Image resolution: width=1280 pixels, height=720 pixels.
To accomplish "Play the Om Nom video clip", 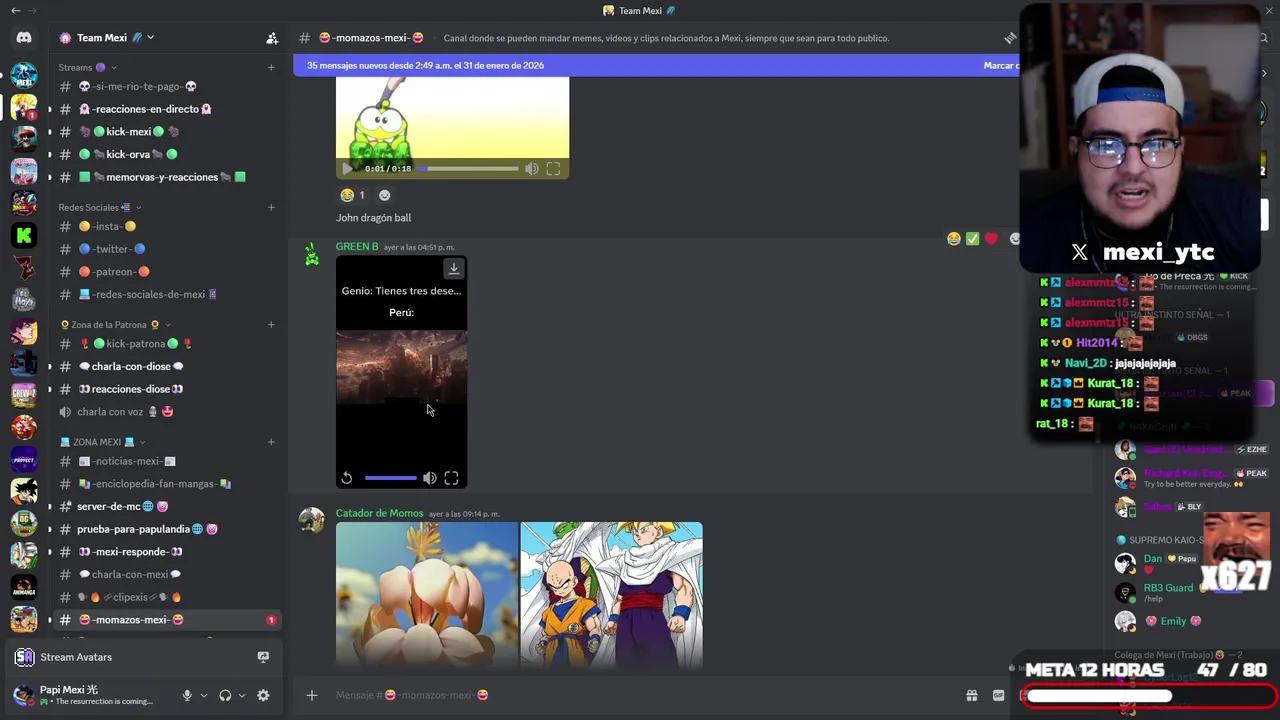I will (x=347, y=169).
